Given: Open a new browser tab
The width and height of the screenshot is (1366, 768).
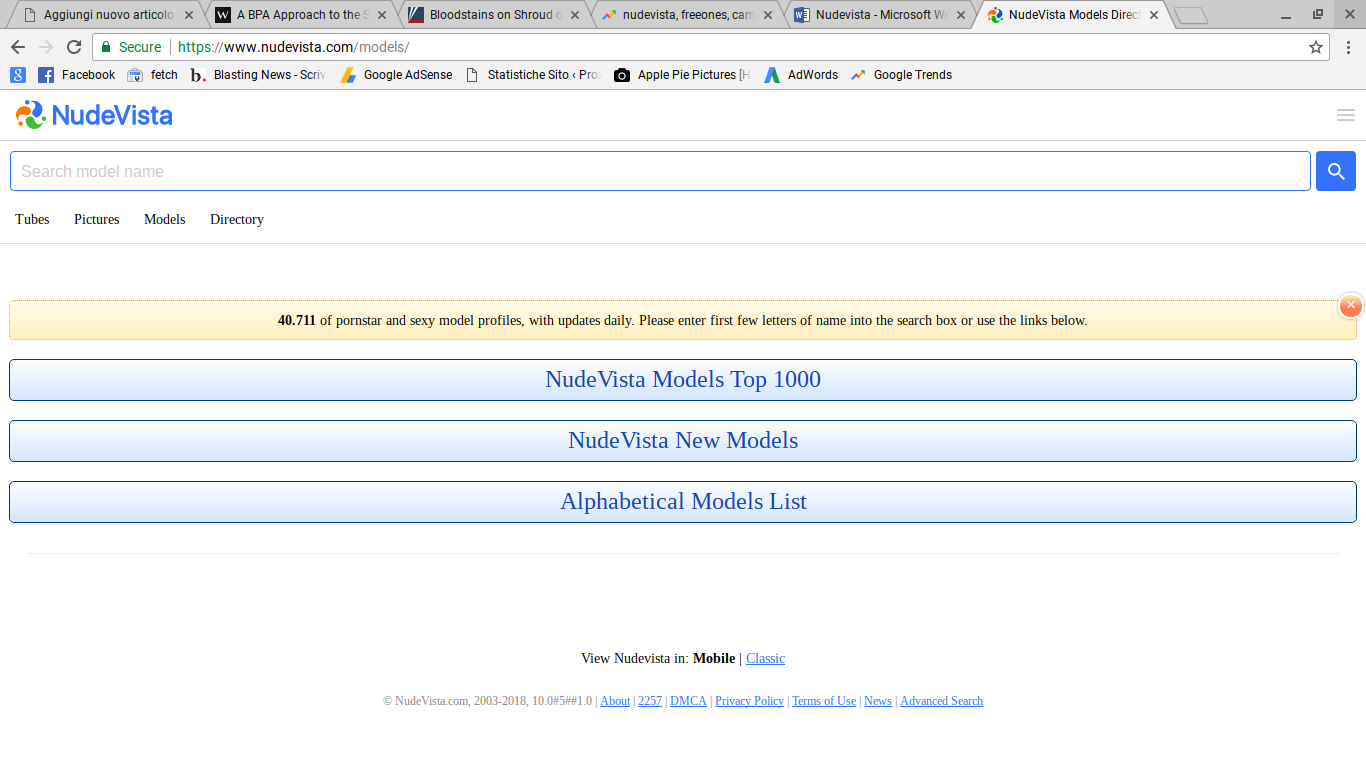Looking at the screenshot, I should tap(1191, 16).
